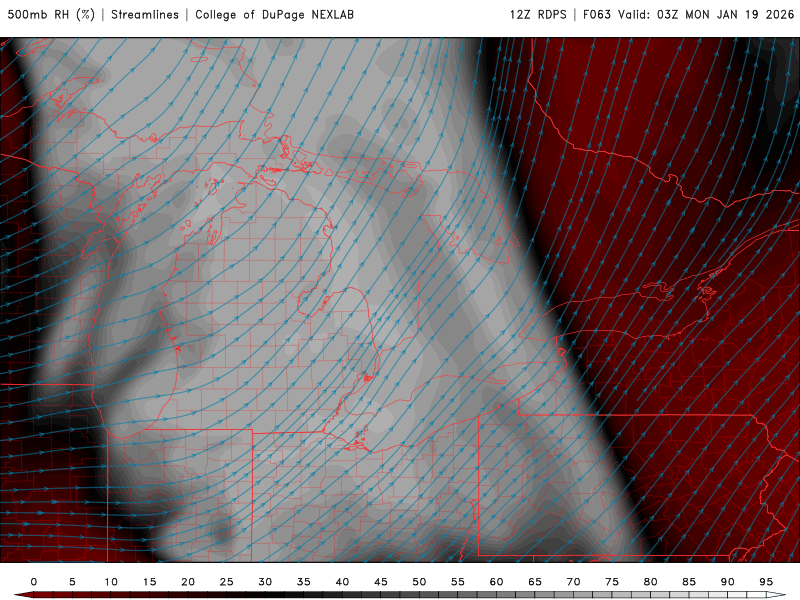Screen dimensions: 800x600
Task: Click the colorbar value 80
Action: 651,582
